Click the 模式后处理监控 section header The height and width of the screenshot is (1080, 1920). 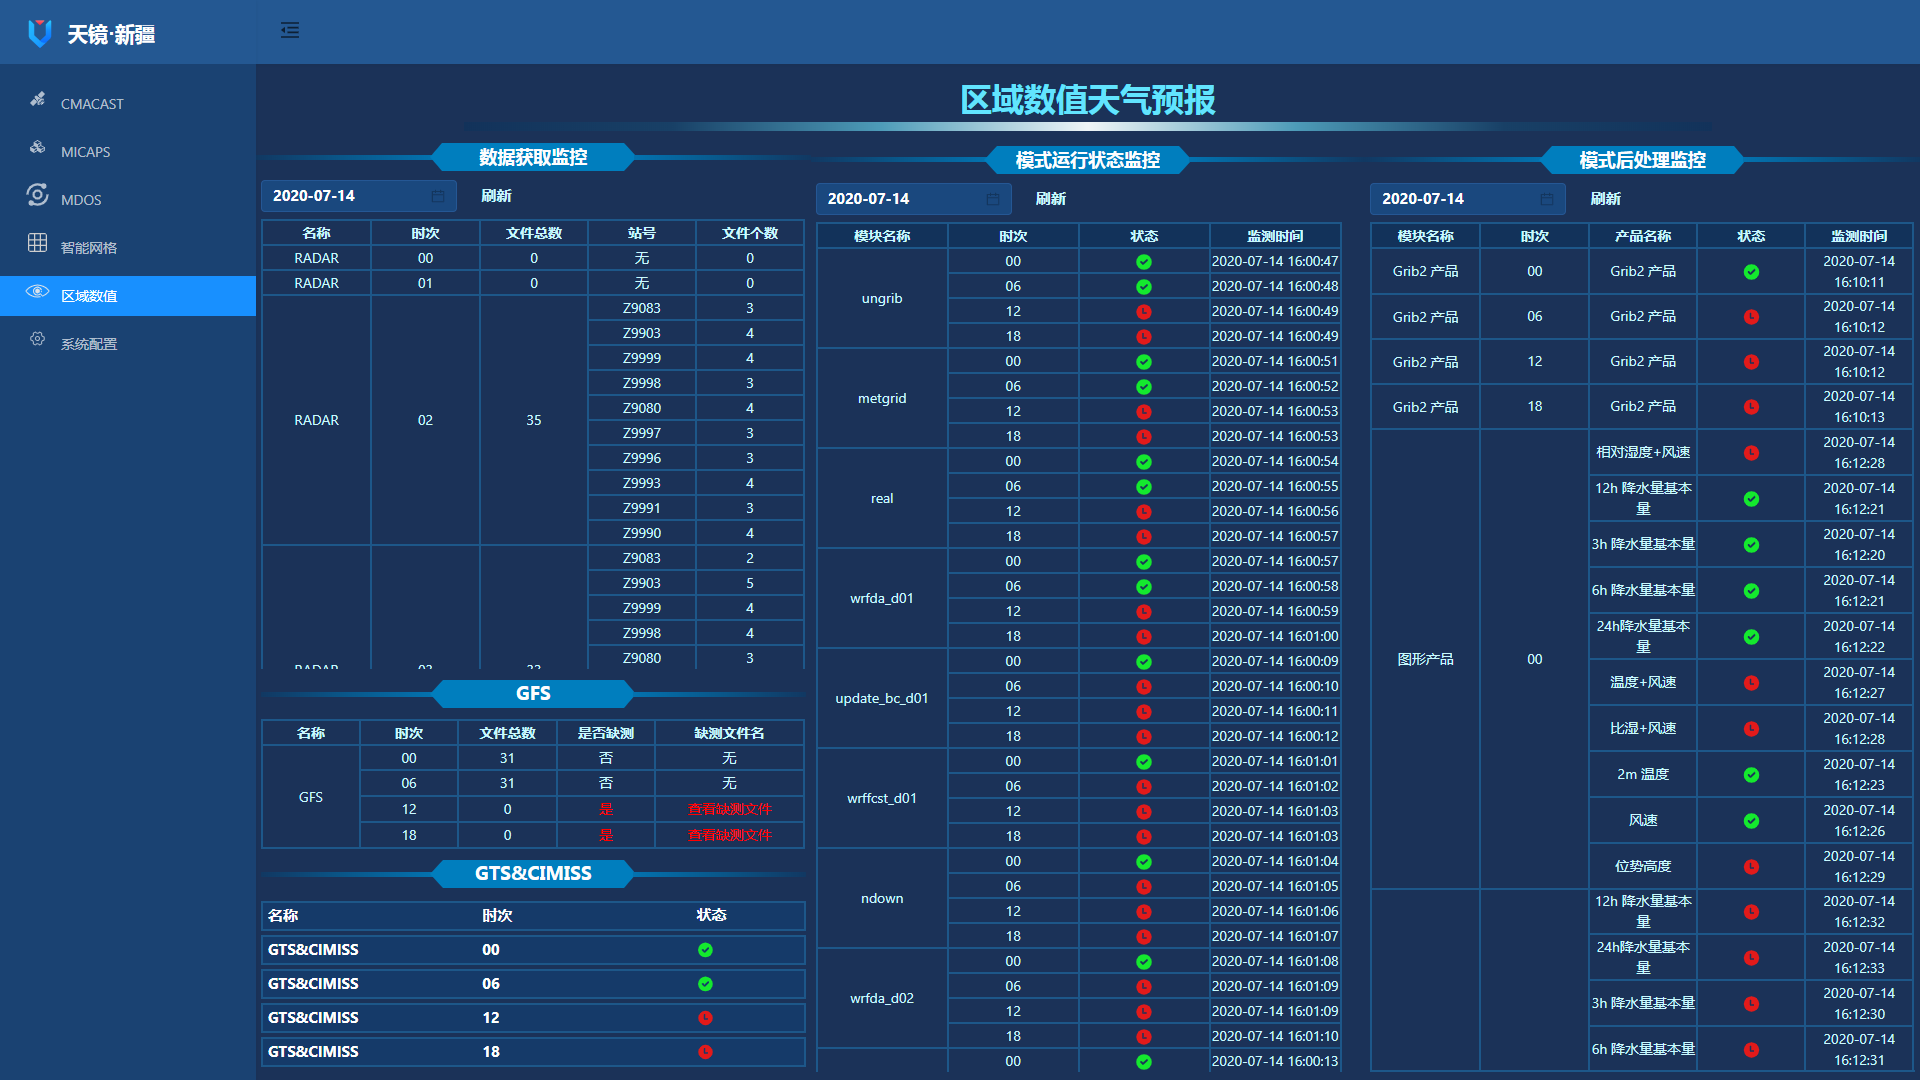[x=1642, y=160]
